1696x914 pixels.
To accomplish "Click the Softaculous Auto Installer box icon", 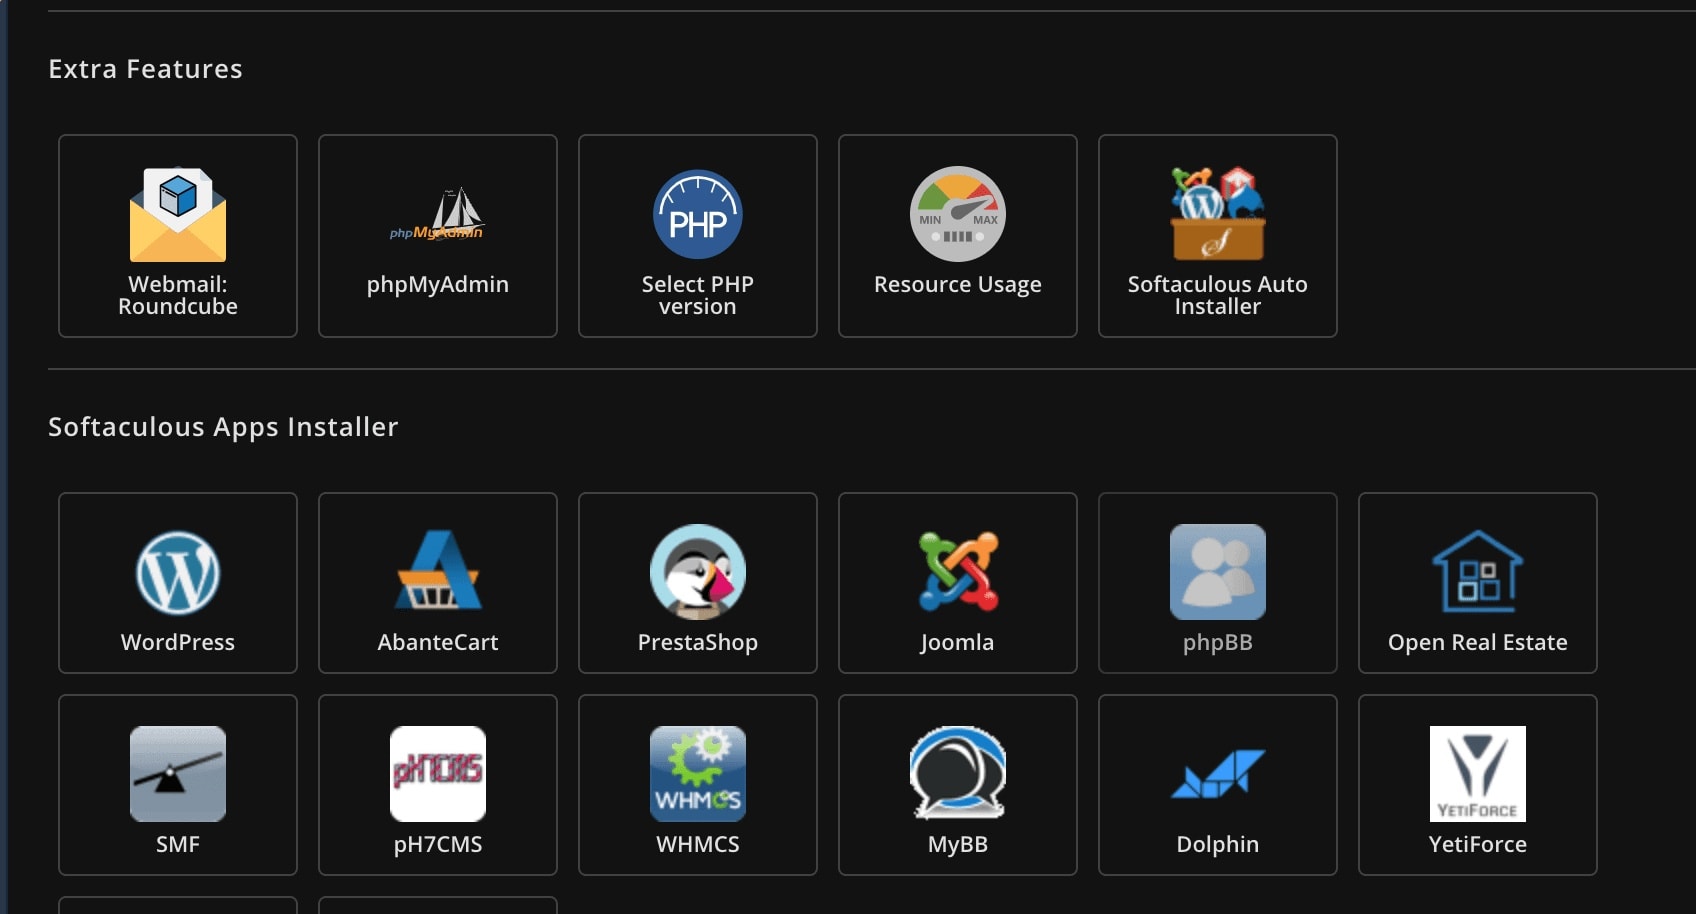I will pos(1218,214).
